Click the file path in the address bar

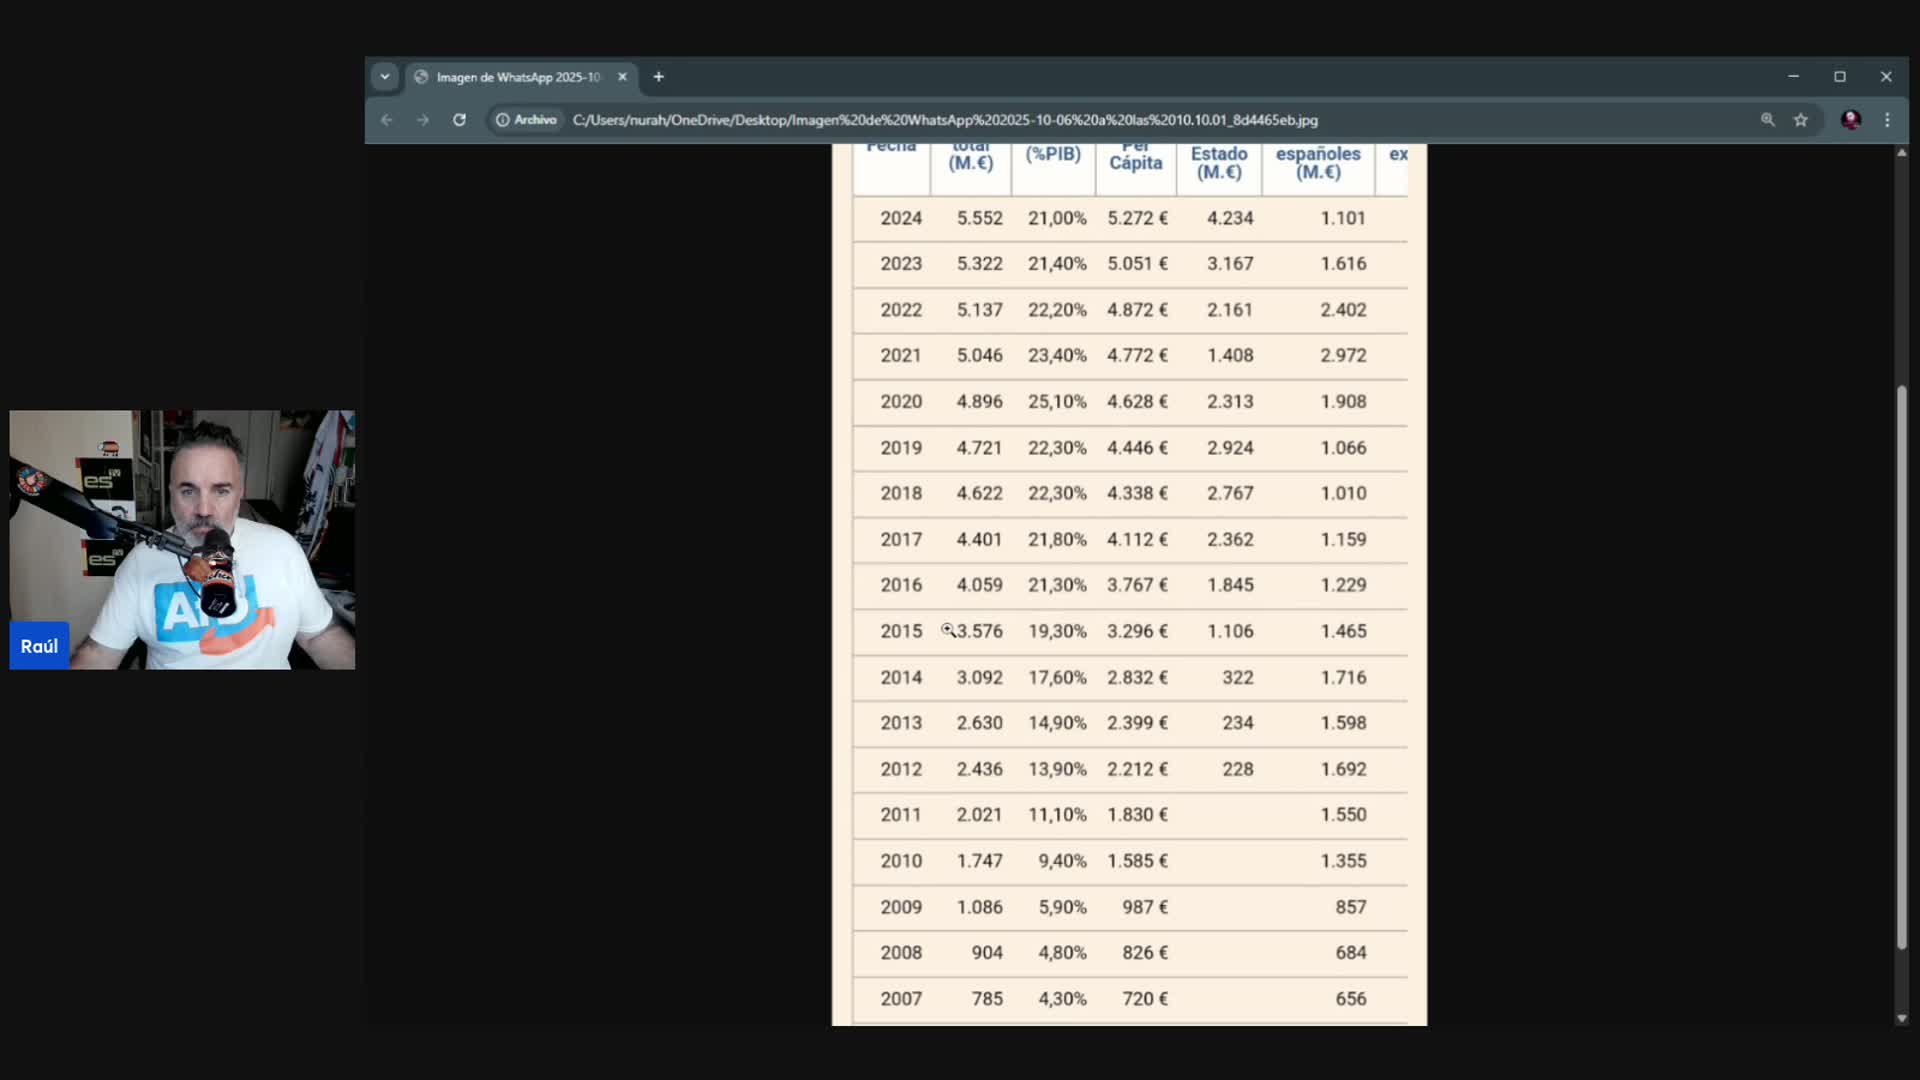pos(944,120)
